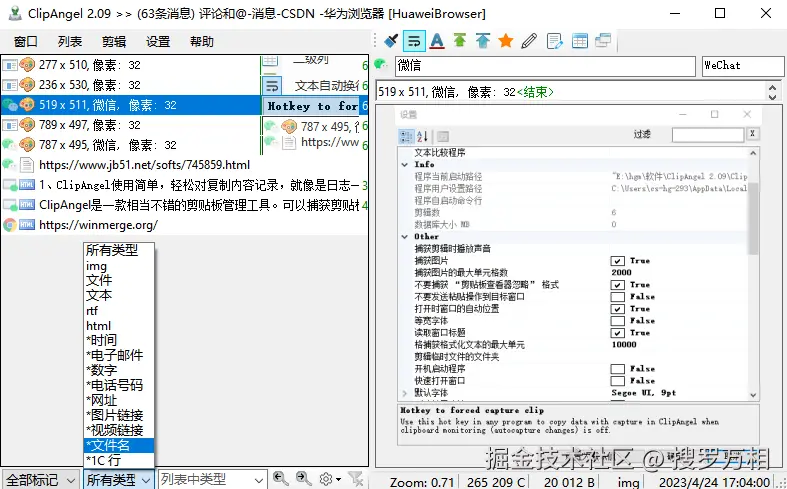Collapse the Info section in settings
Screen dimensions: 787x489
pyautogui.click(x=405, y=165)
